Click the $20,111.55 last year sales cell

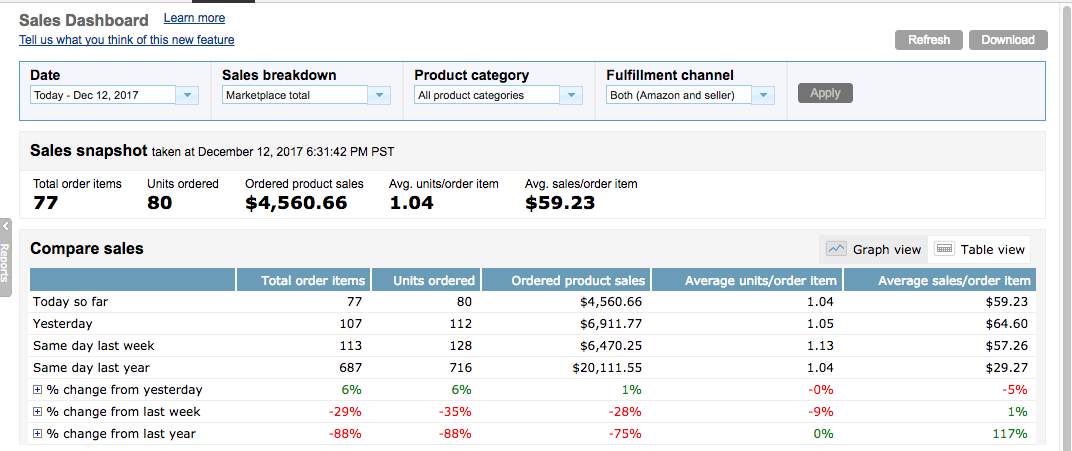607,368
